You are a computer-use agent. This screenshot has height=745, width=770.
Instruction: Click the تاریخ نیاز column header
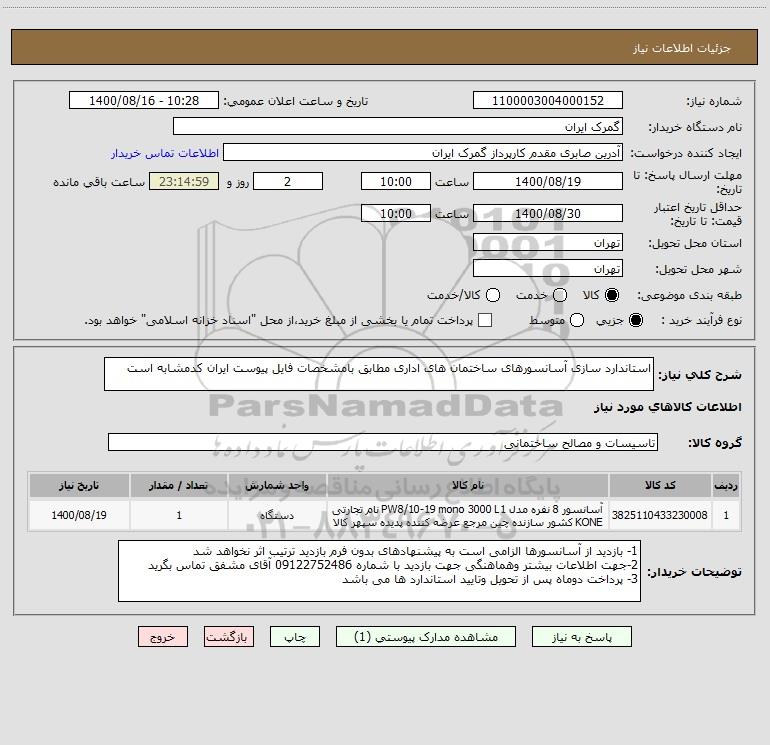tap(79, 485)
